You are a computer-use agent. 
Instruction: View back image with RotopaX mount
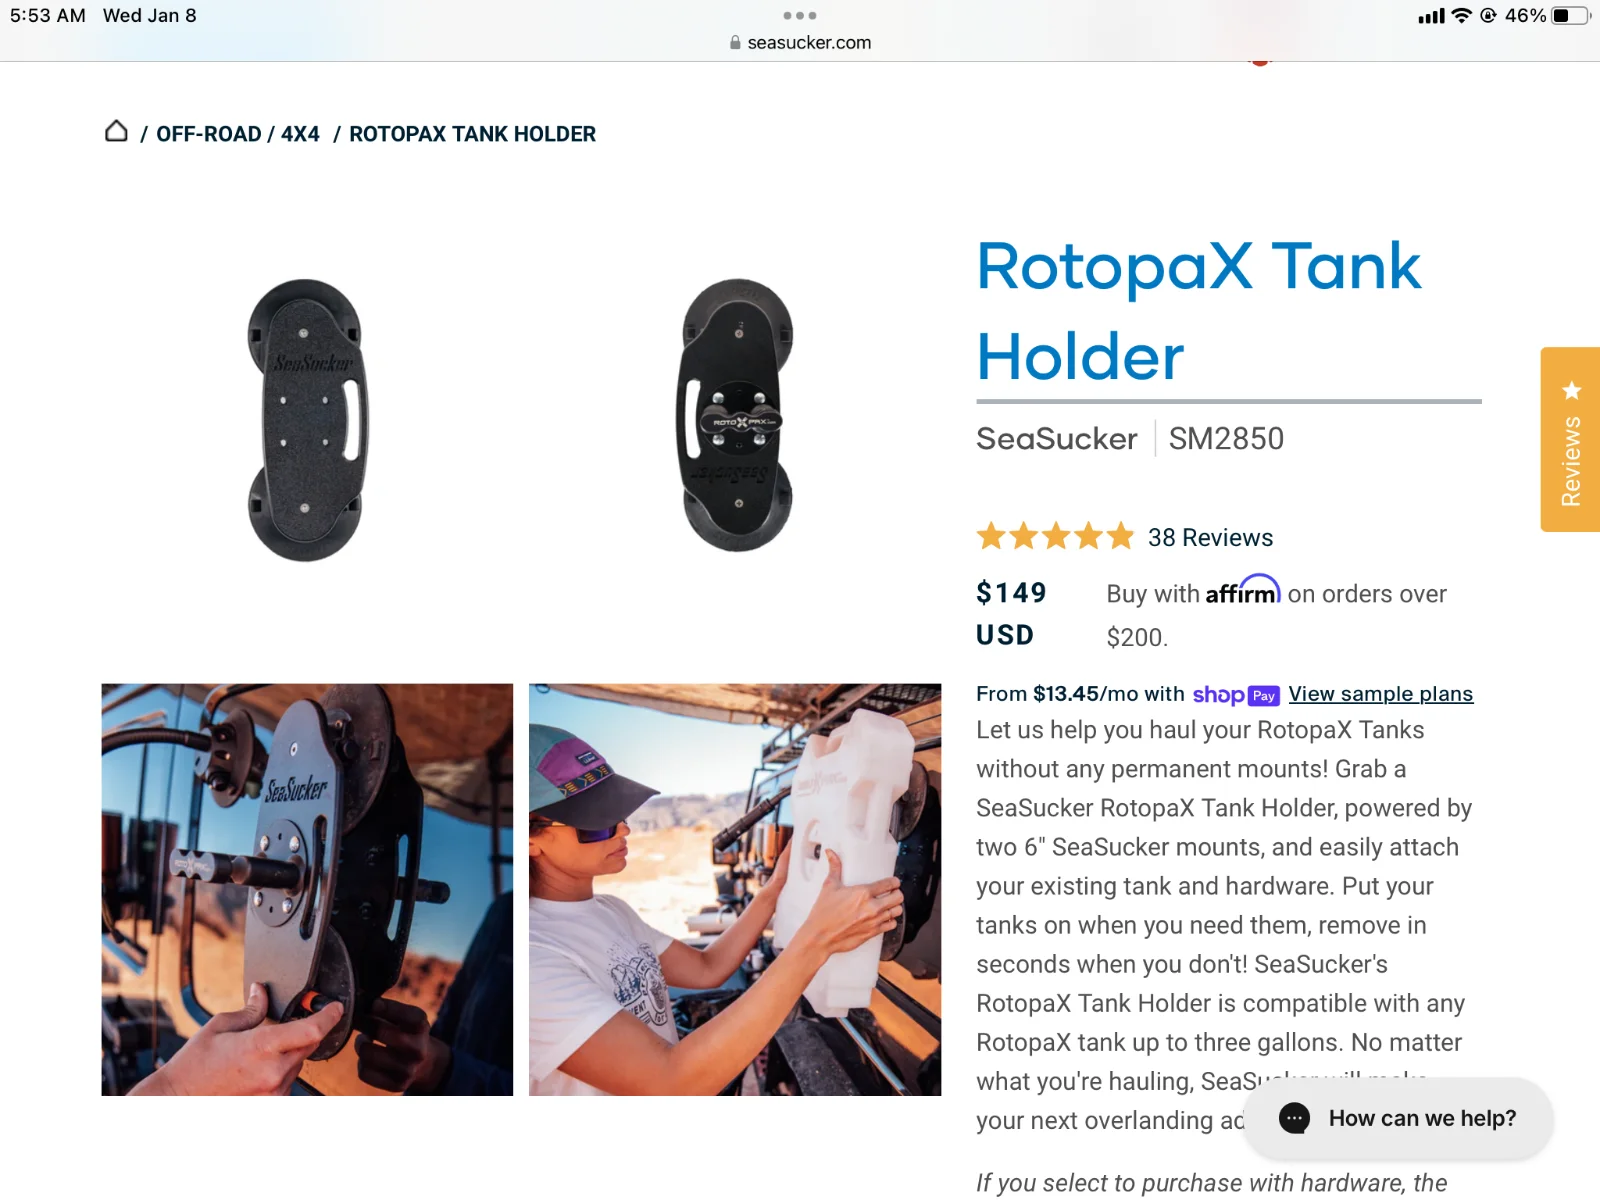[736, 414]
